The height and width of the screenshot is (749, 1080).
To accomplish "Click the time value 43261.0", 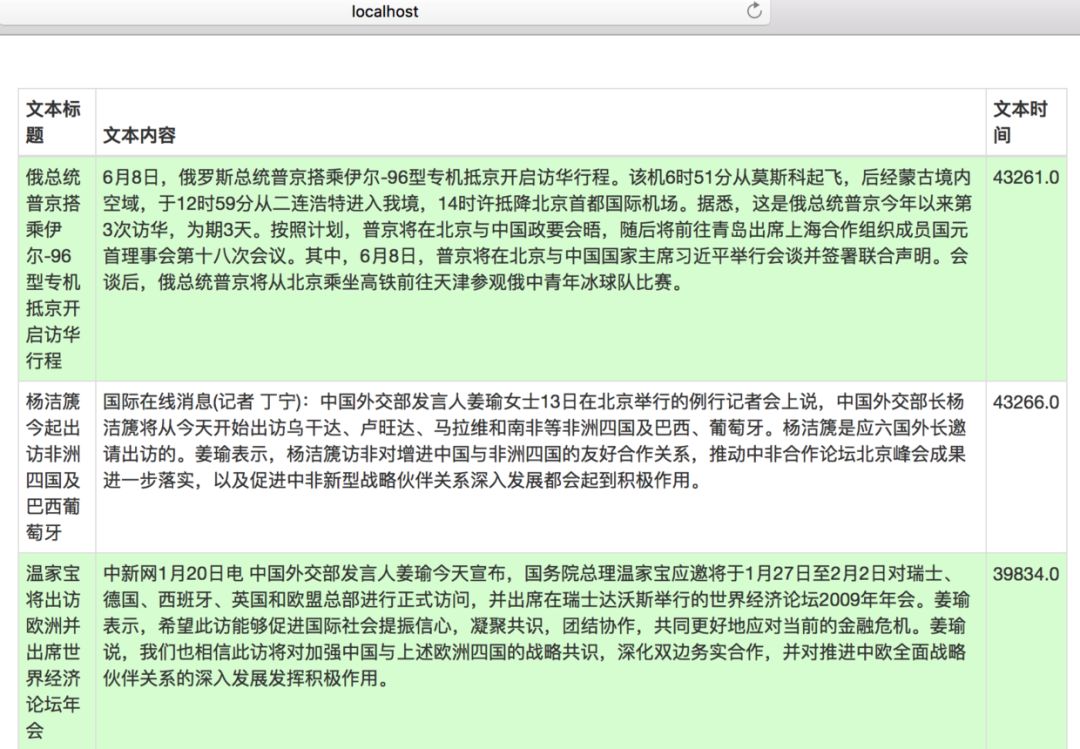I will (1026, 177).
